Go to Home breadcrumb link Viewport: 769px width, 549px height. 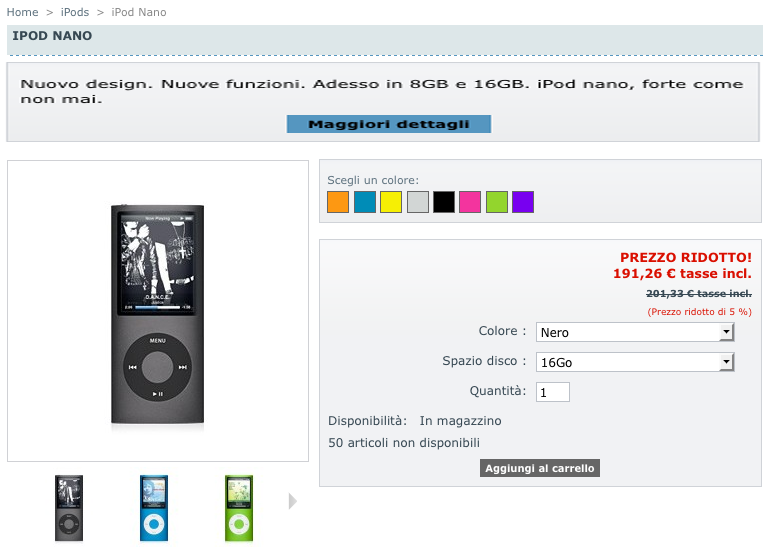[22, 12]
